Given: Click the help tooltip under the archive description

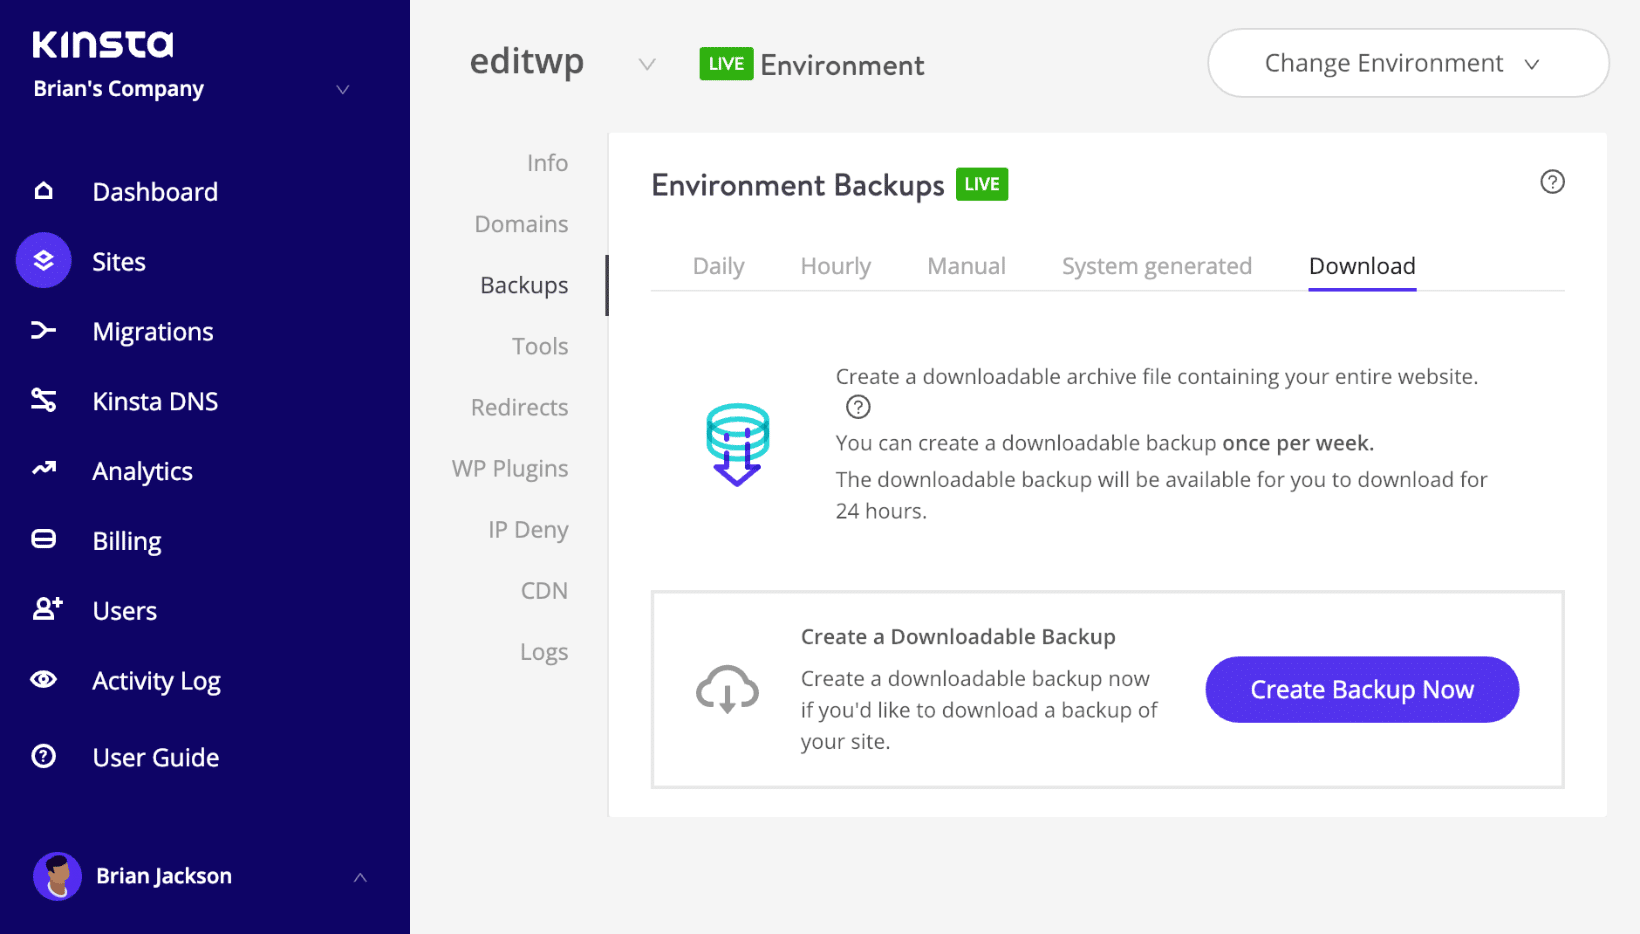Looking at the screenshot, I should pos(858,407).
